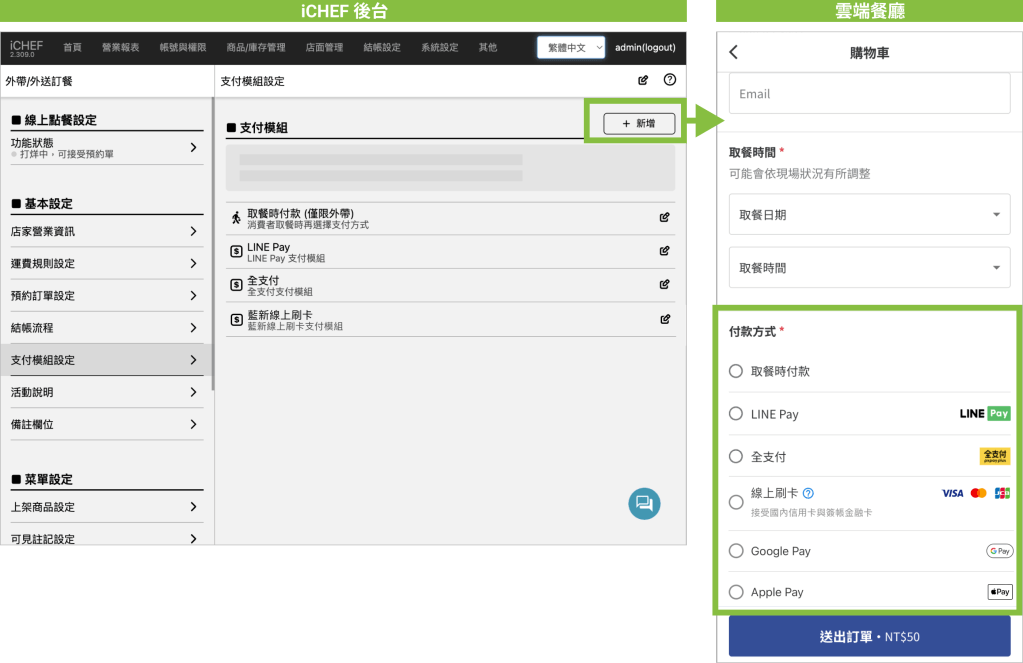Edit the 取餐時付款 payment module

coord(664,217)
